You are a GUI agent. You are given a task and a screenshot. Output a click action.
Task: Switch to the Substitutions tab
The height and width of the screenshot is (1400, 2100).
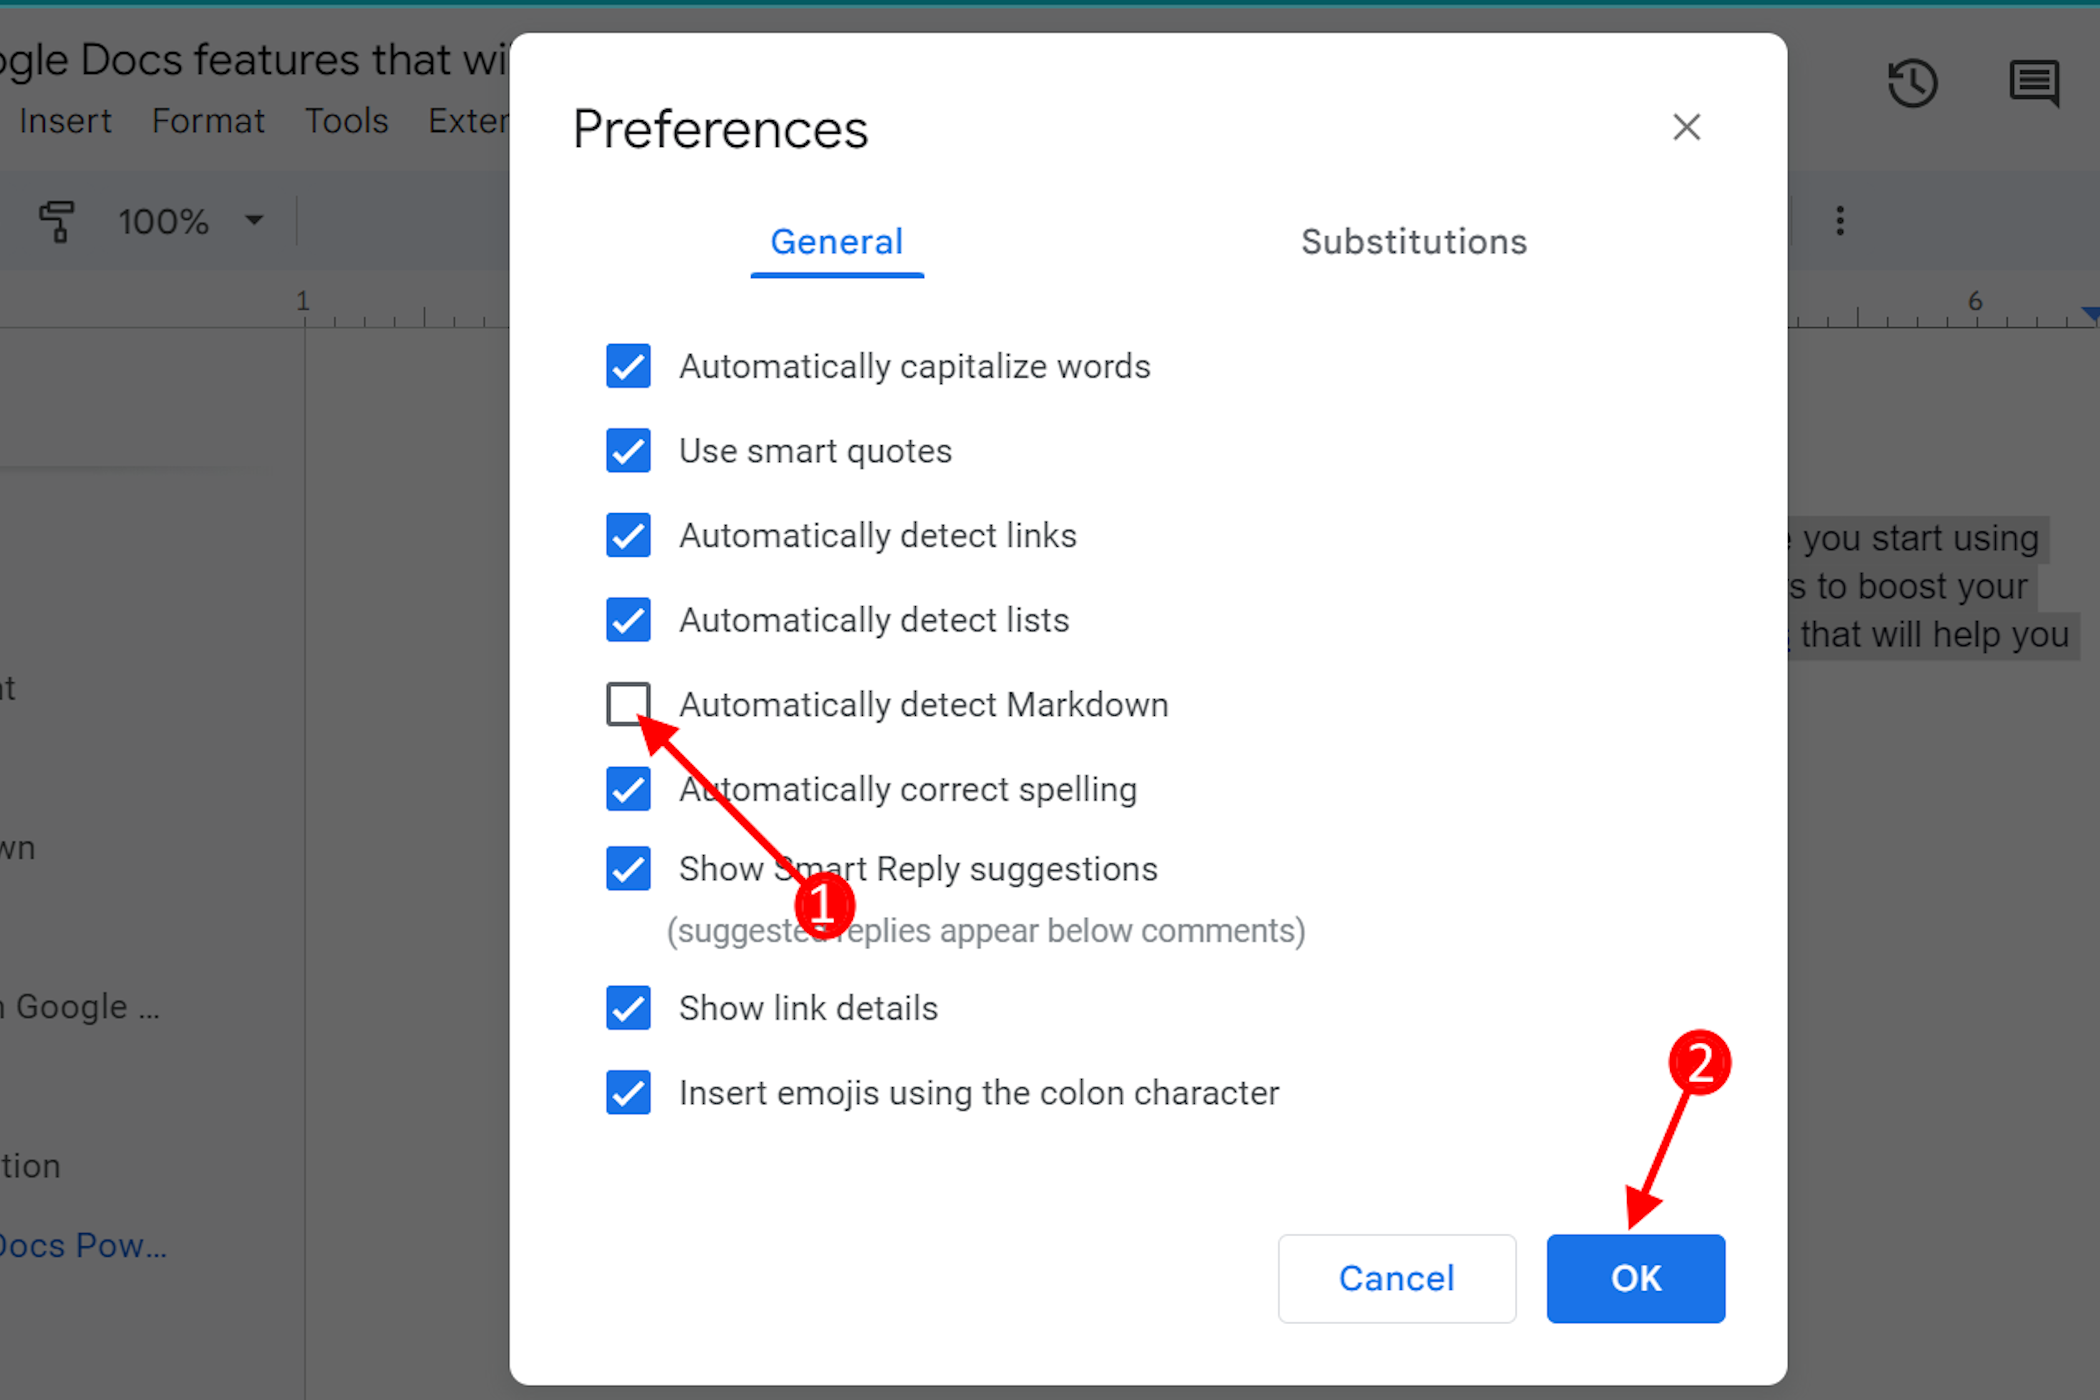click(x=1413, y=242)
